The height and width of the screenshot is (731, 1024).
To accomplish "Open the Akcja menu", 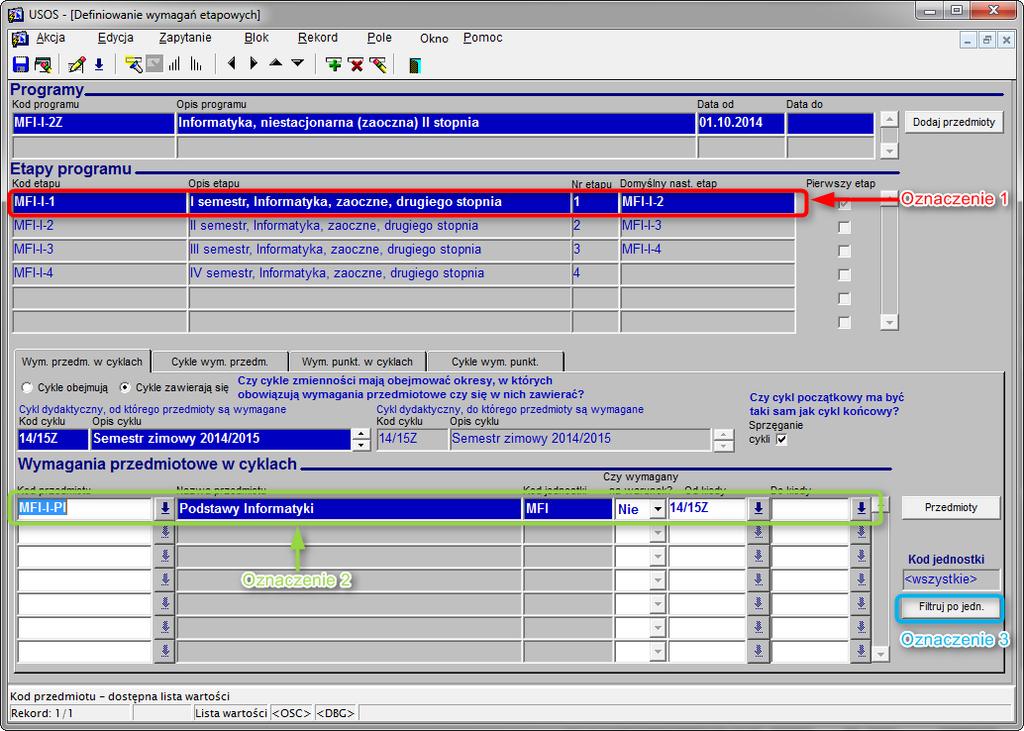I will 50,38.
